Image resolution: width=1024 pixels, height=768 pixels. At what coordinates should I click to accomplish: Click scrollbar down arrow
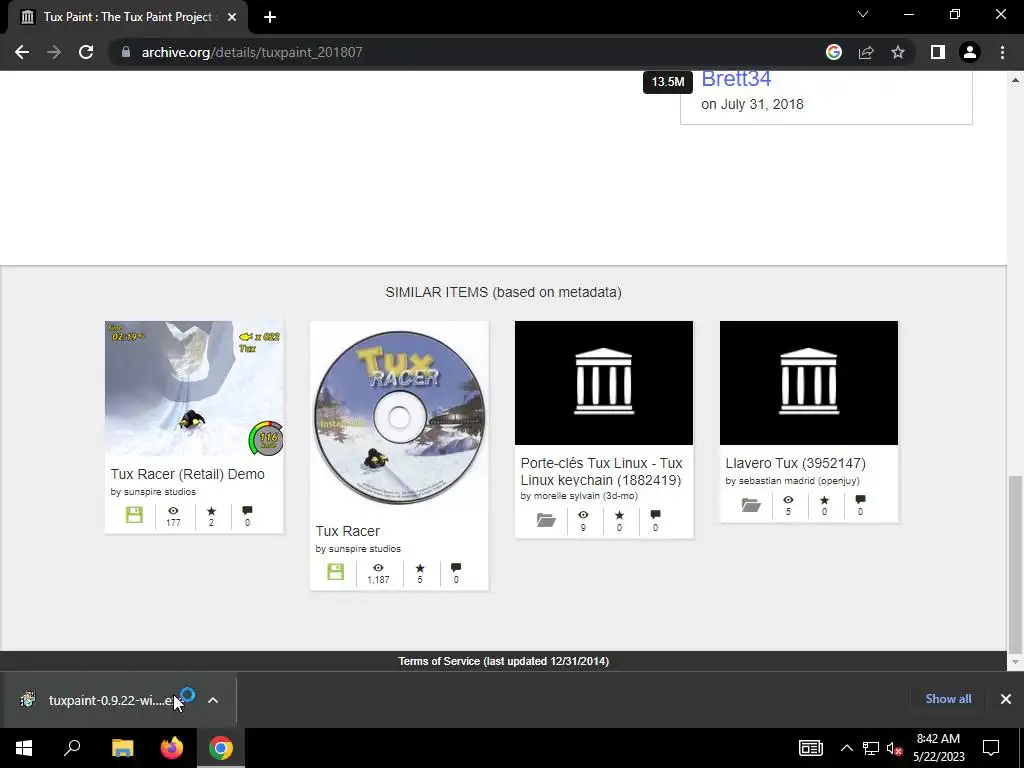point(1015,662)
